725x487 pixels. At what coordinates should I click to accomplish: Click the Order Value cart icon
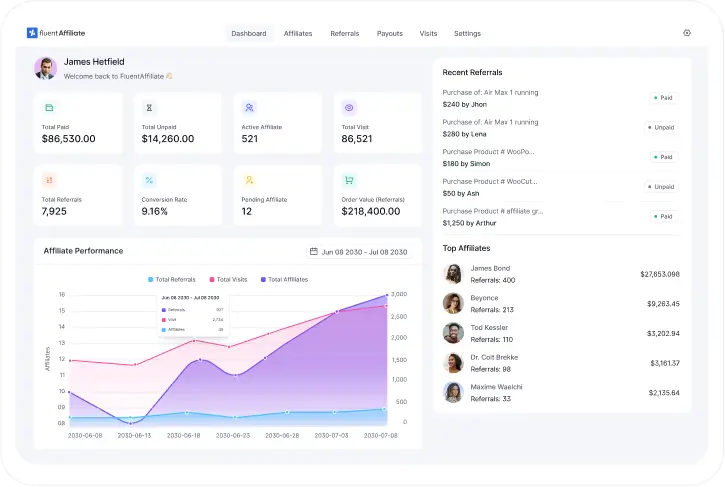click(349, 180)
